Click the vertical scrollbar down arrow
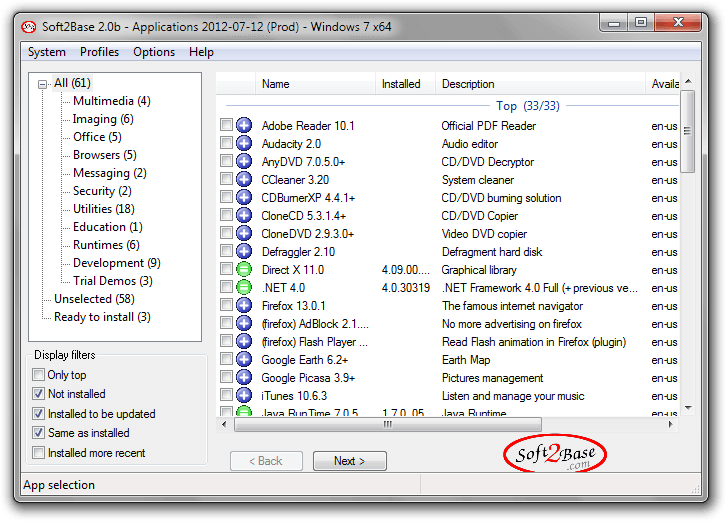This screenshot has height=522, width=727. click(687, 408)
